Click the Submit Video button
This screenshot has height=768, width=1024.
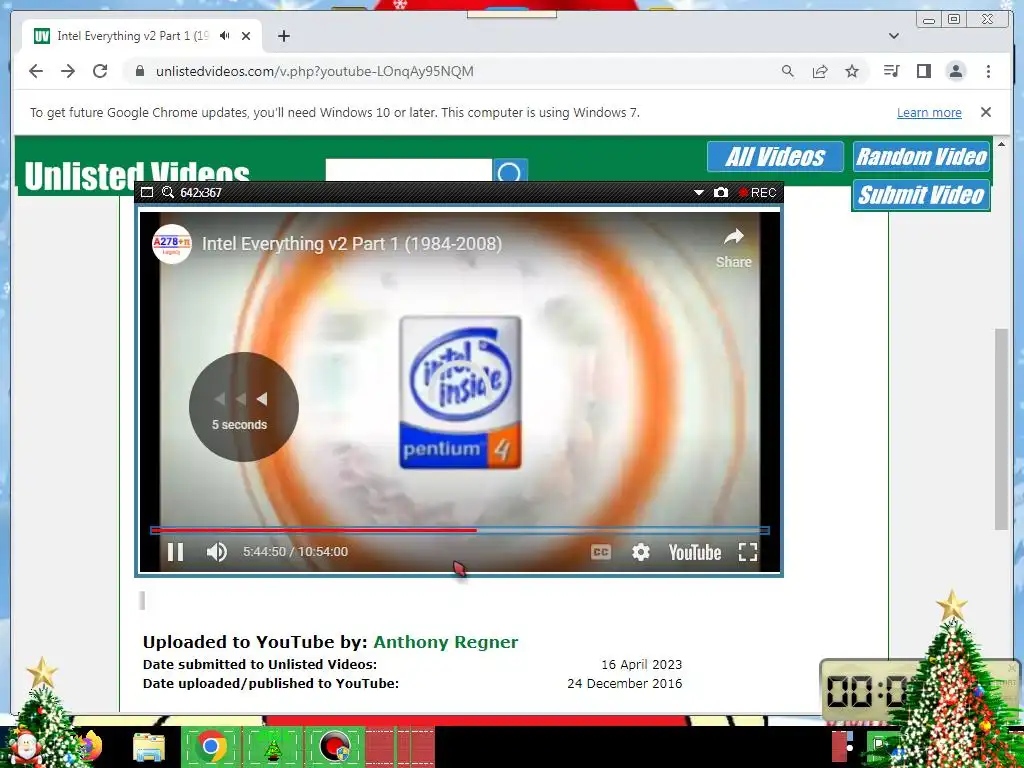click(921, 195)
